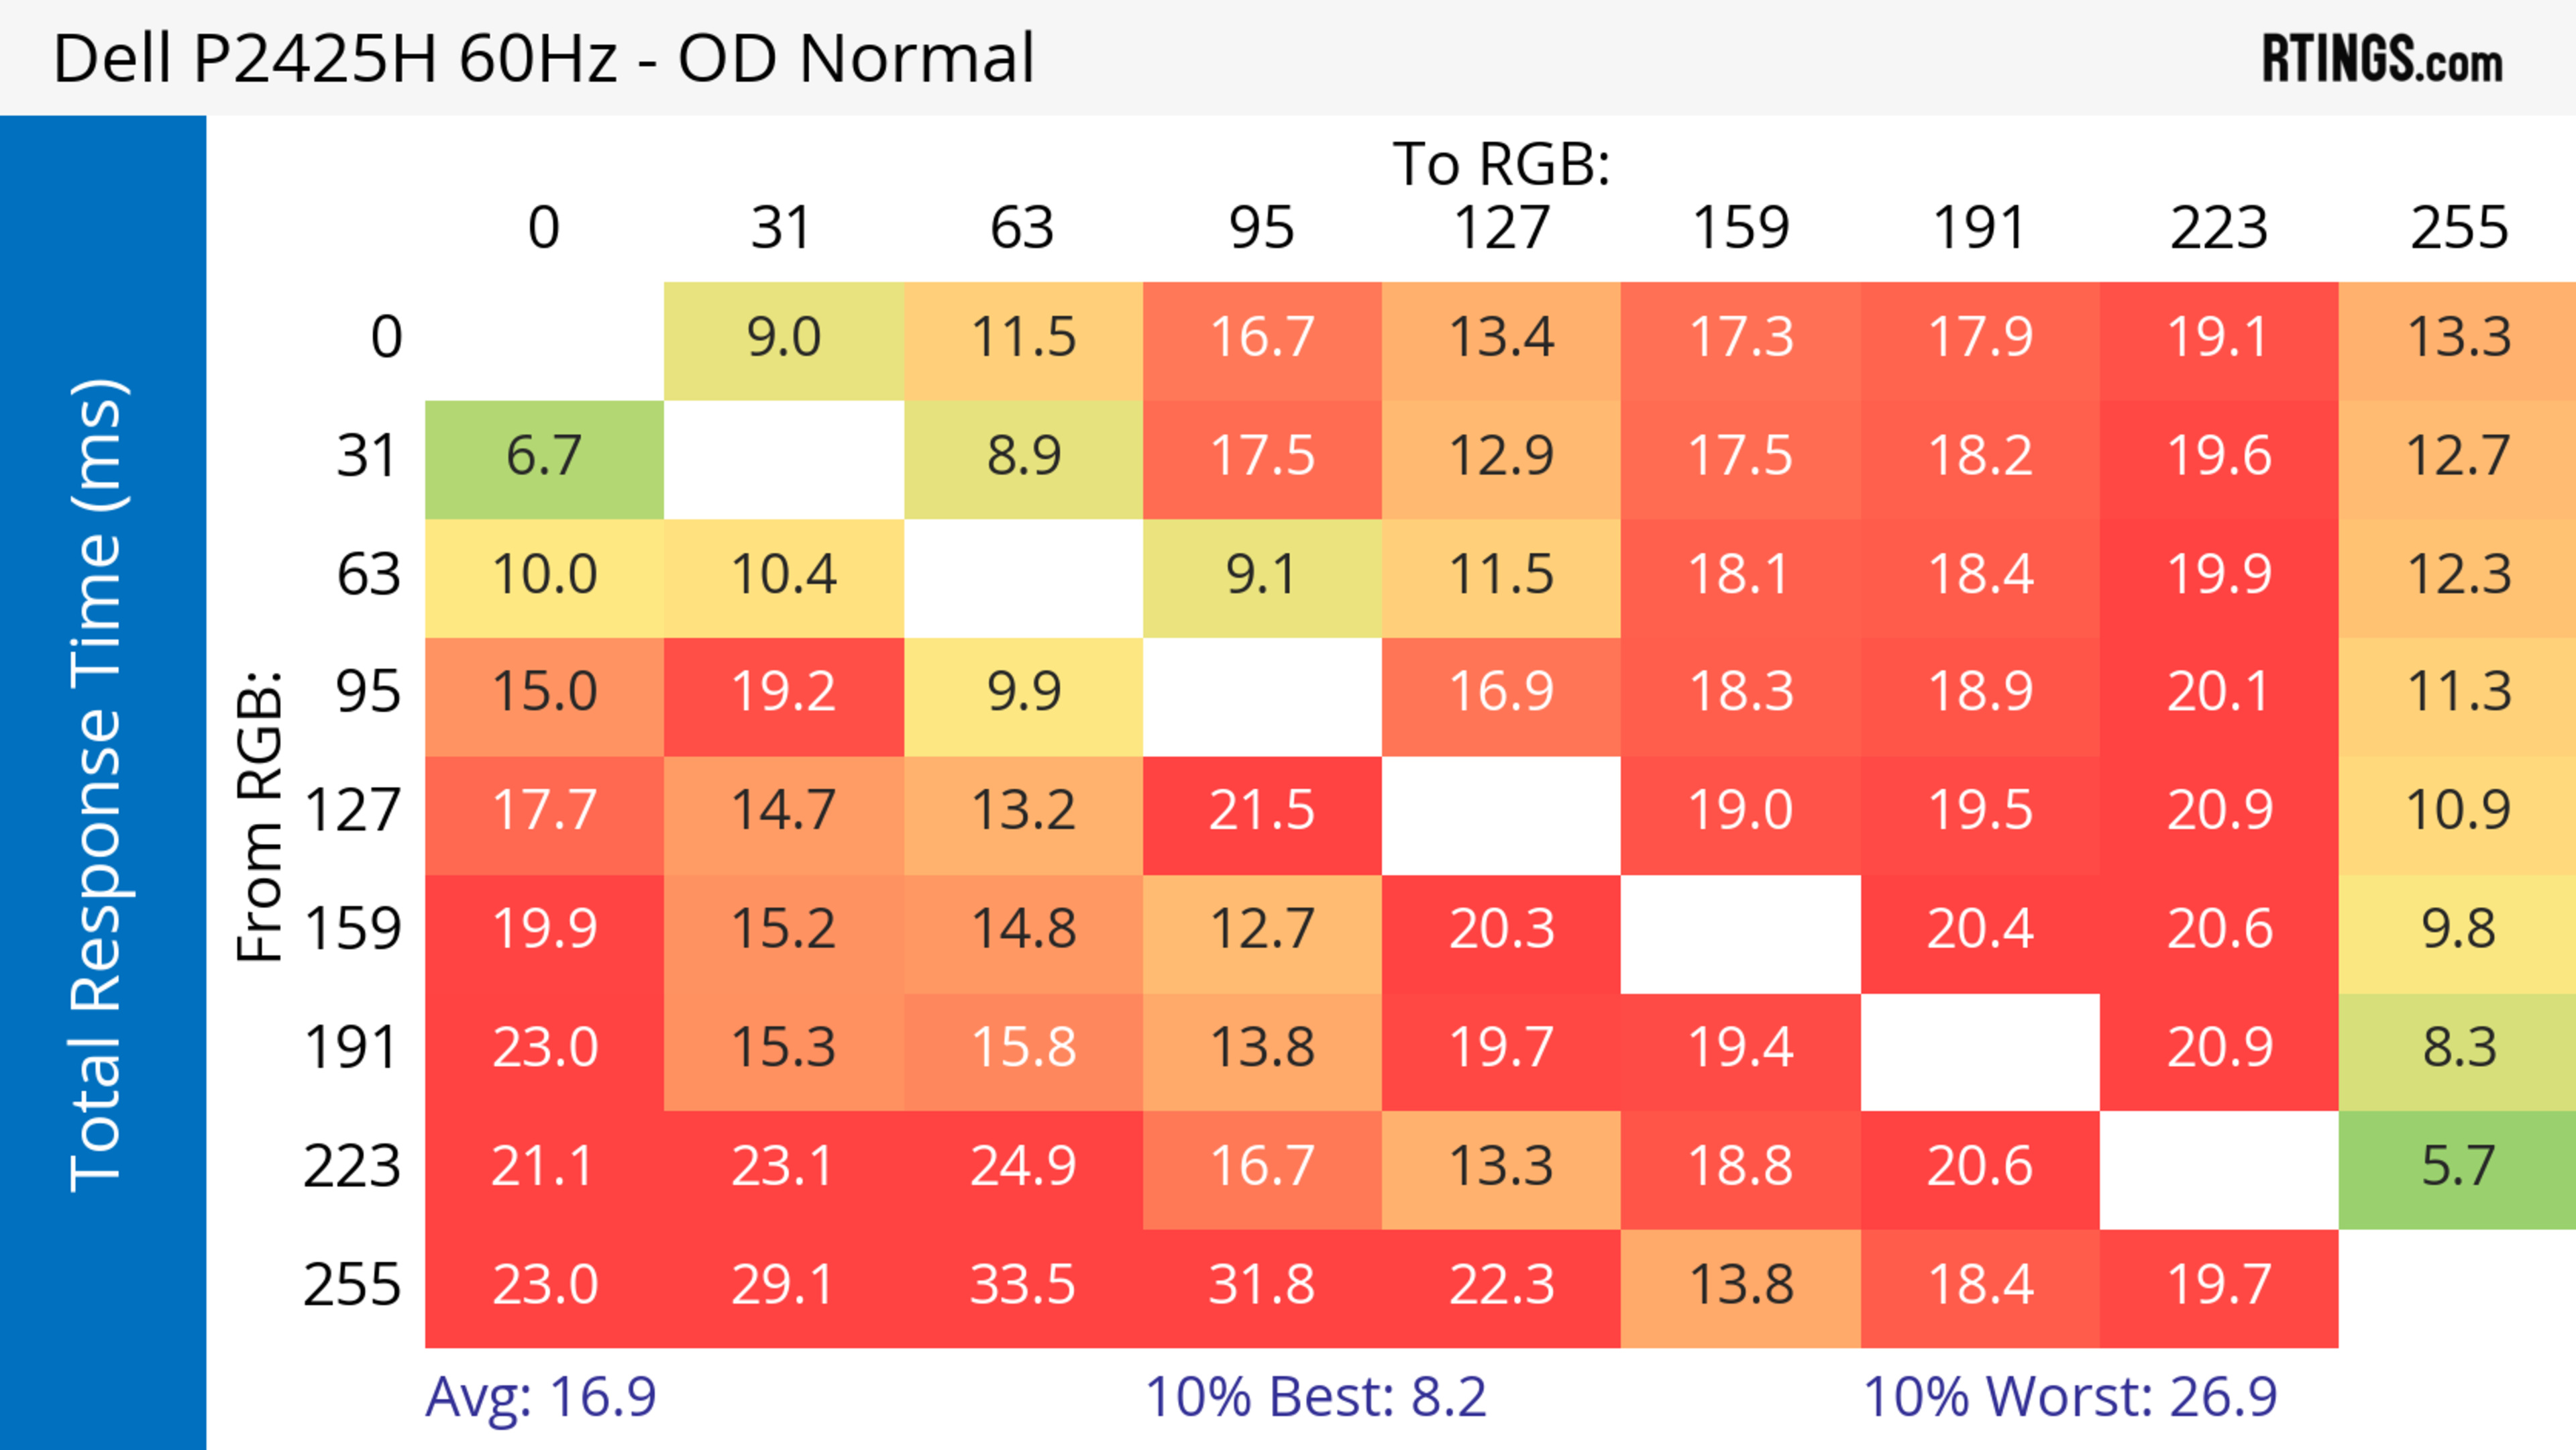The width and height of the screenshot is (2576, 1450).
Task: Click the From RGB: row axis label
Action: [x=259, y=816]
